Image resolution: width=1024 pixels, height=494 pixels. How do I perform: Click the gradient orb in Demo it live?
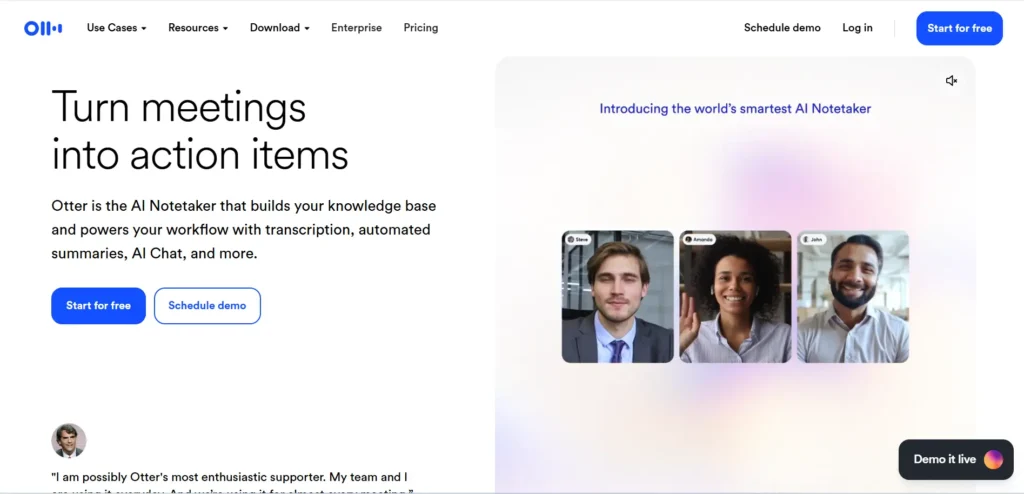993,459
